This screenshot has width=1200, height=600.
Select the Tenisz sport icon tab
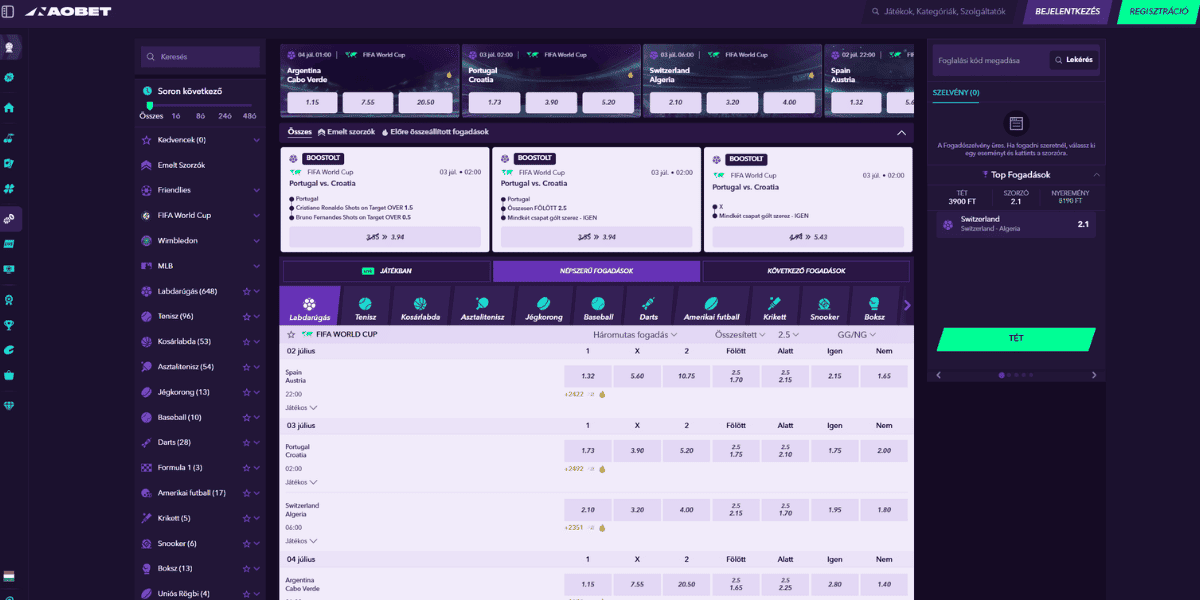365,306
